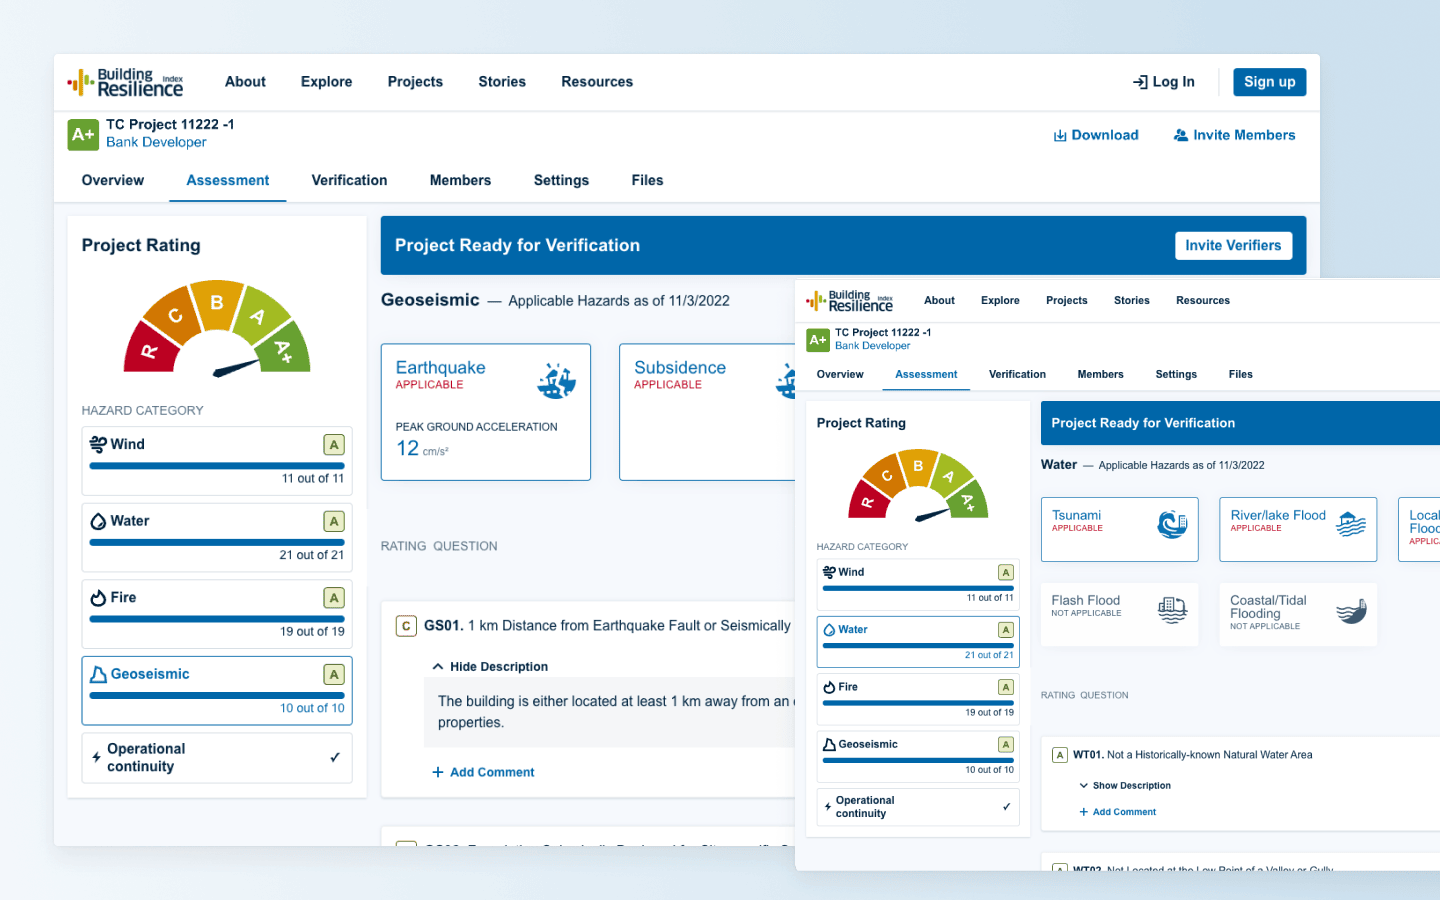Open Assessment tab in back window
The height and width of the screenshot is (900, 1440).
(x=228, y=181)
